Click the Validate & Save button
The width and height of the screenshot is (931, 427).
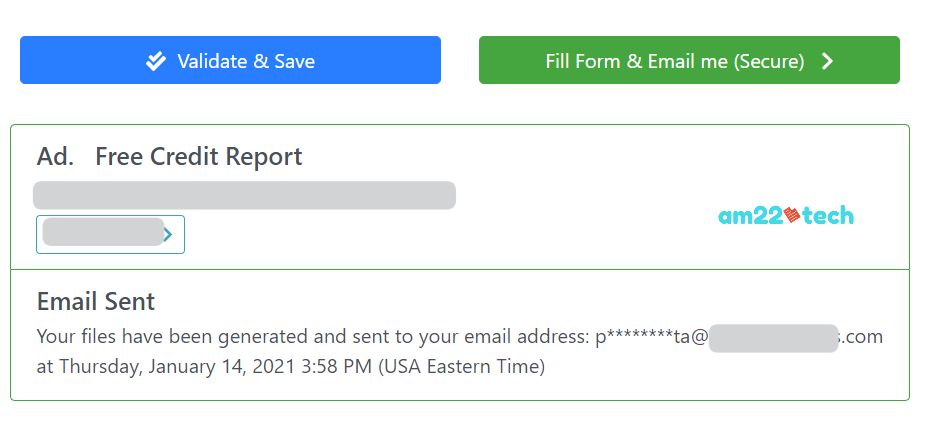230,60
